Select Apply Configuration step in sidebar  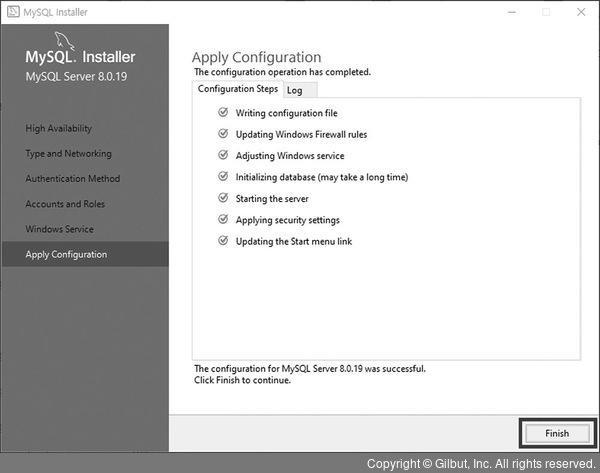coord(85,254)
